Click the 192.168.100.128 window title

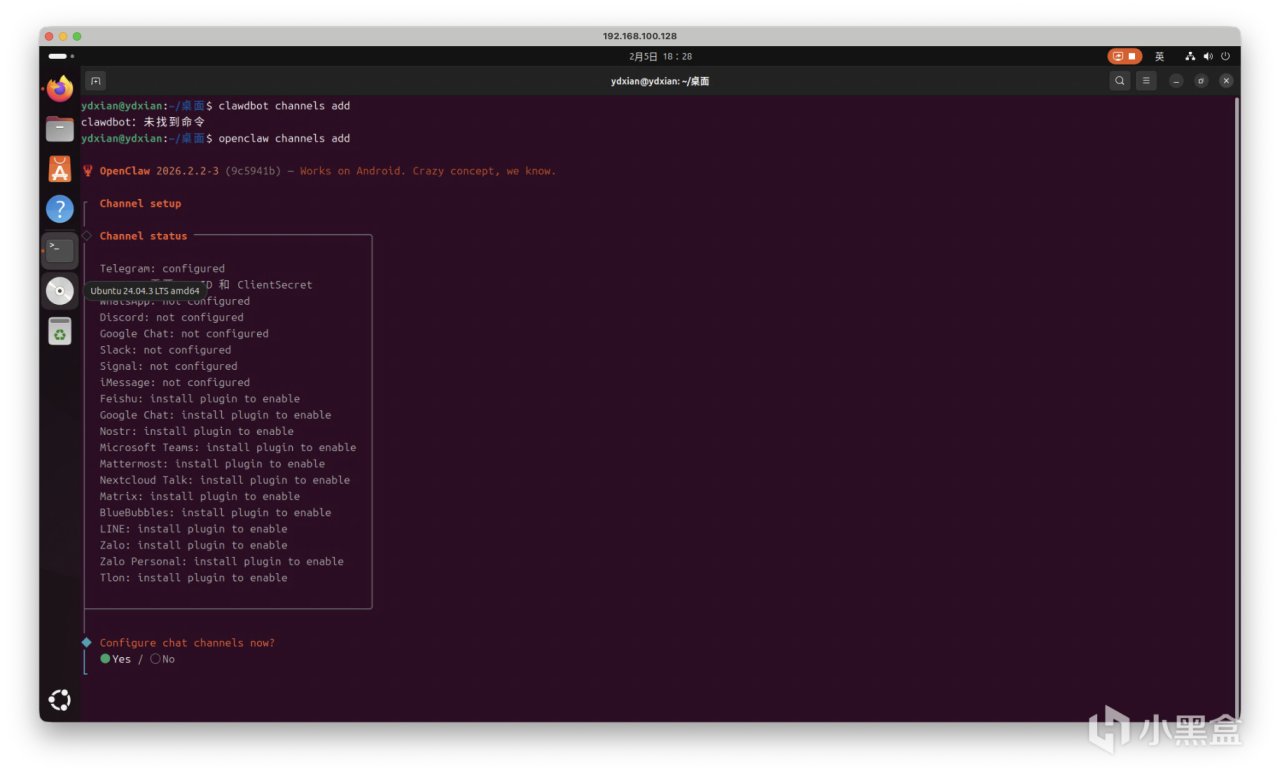640,36
